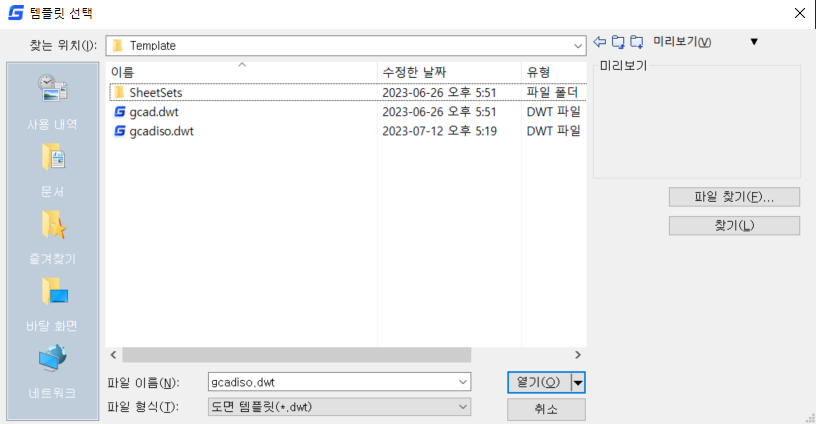The width and height of the screenshot is (816, 424).
Task: Click the GstarCAD logo in title bar
Action: click(16, 12)
